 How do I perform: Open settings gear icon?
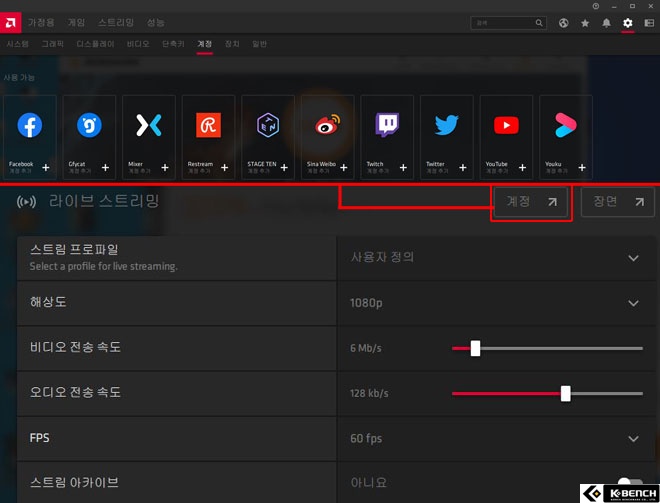click(628, 23)
